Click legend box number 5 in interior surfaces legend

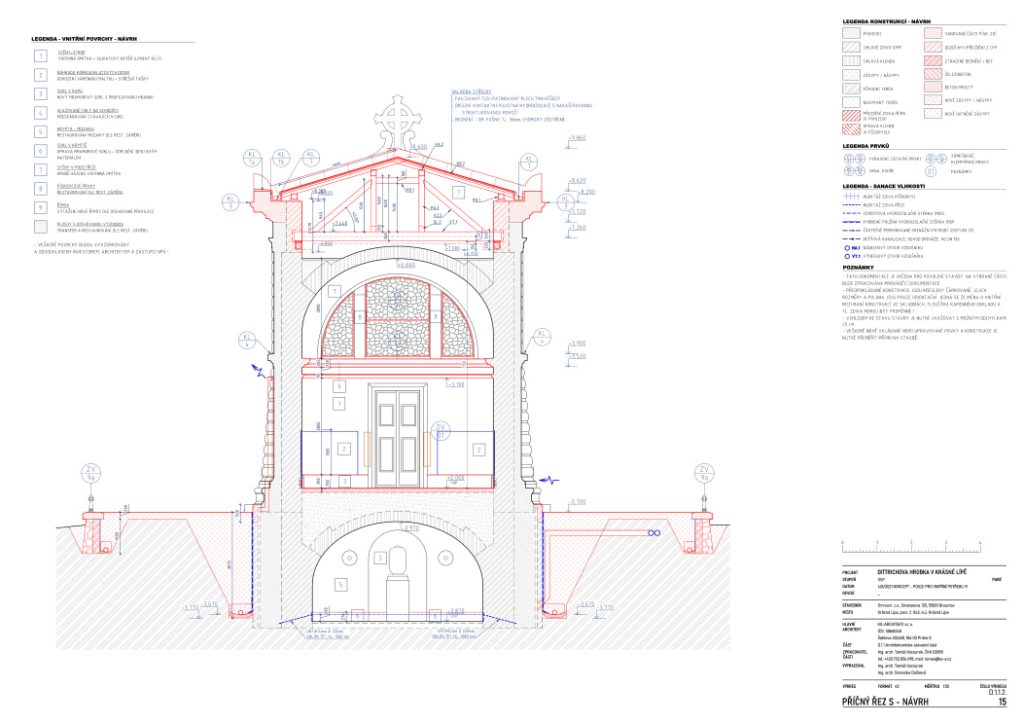pos(41,132)
